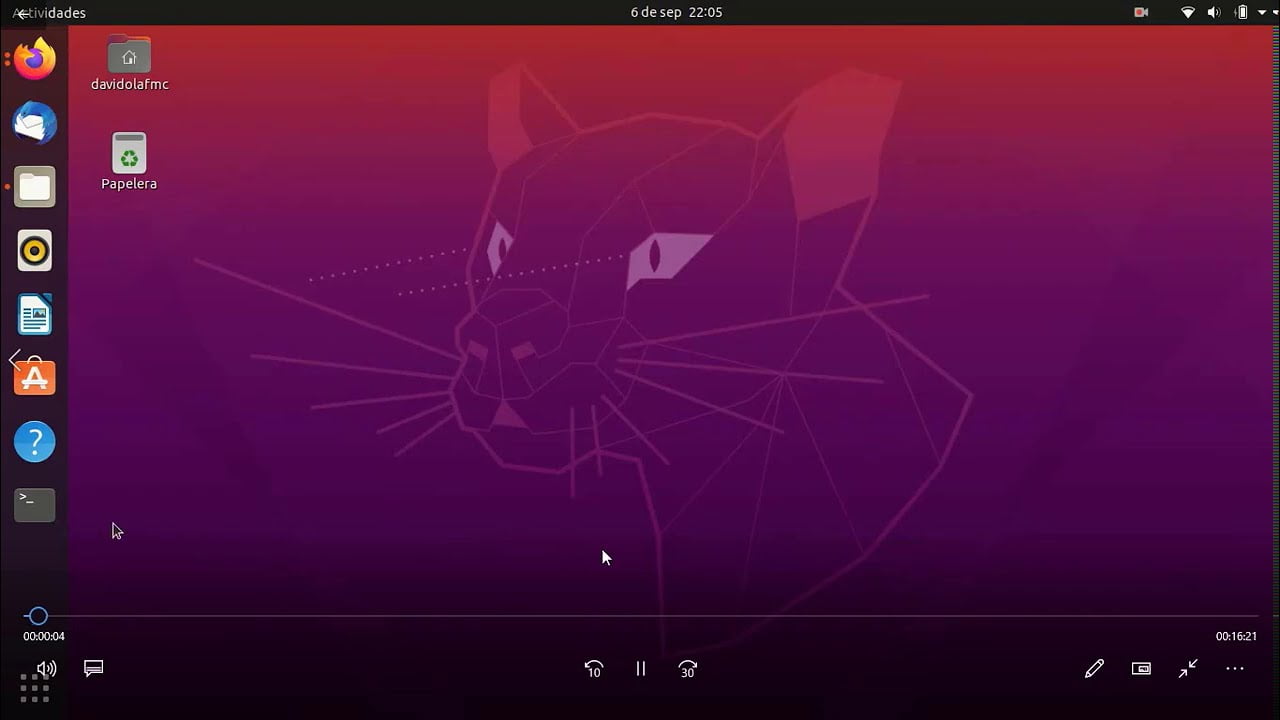Go back with the player's arrow
Screen dimensions: 1280x720
pyautogui.click(x=22, y=14)
